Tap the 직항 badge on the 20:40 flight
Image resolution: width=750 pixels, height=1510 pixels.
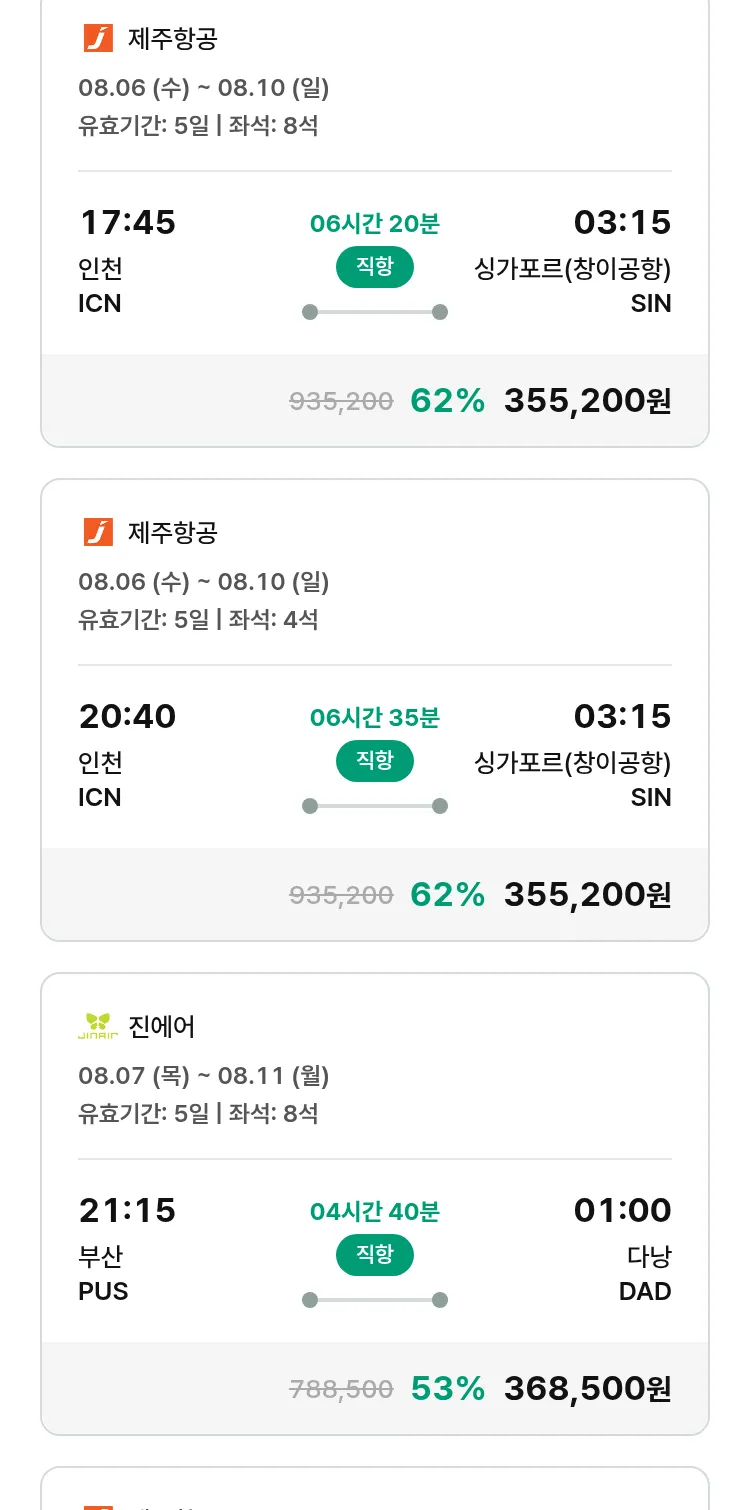click(374, 762)
